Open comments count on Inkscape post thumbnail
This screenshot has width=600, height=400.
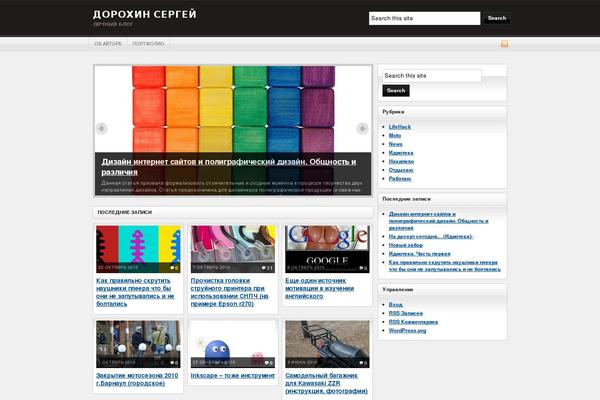(269, 362)
